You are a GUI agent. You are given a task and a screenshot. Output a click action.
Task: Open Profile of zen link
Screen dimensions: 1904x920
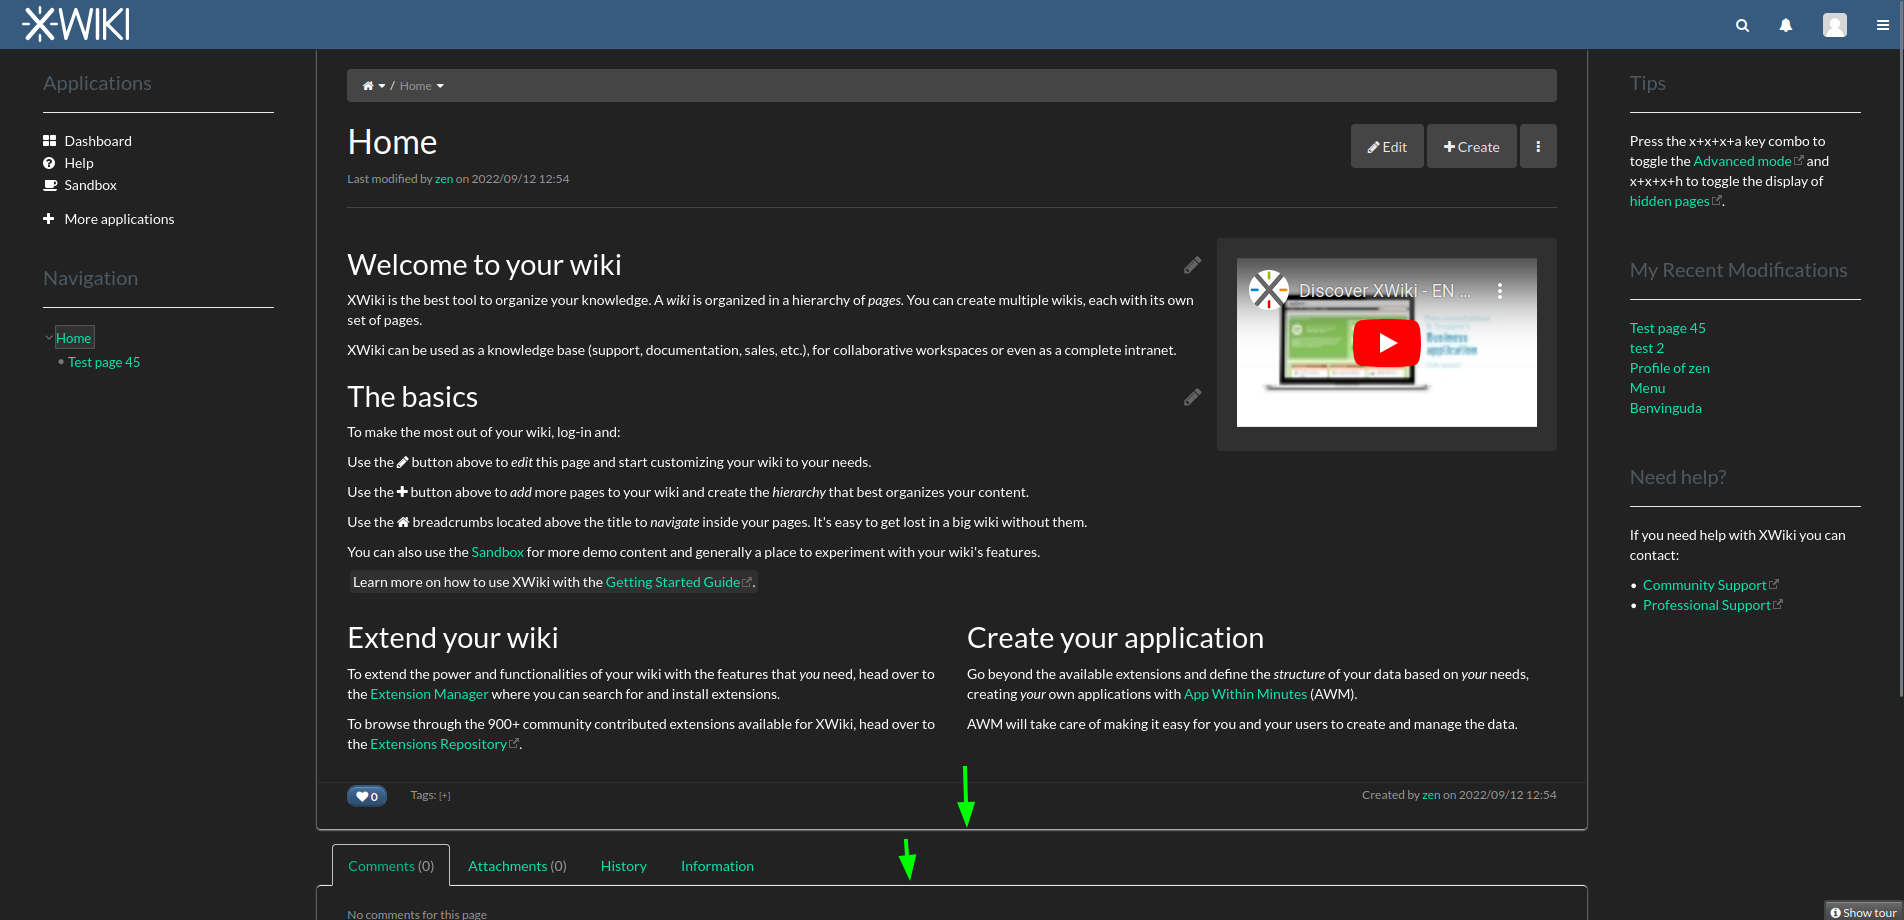tap(1670, 368)
